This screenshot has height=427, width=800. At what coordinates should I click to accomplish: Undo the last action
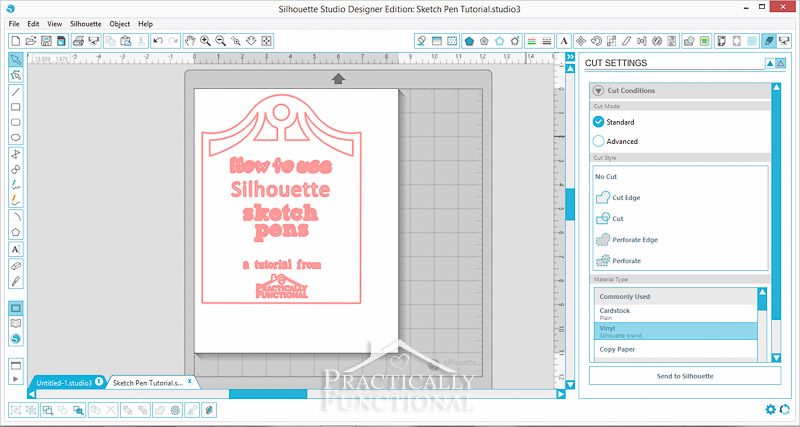pyautogui.click(x=158, y=41)
